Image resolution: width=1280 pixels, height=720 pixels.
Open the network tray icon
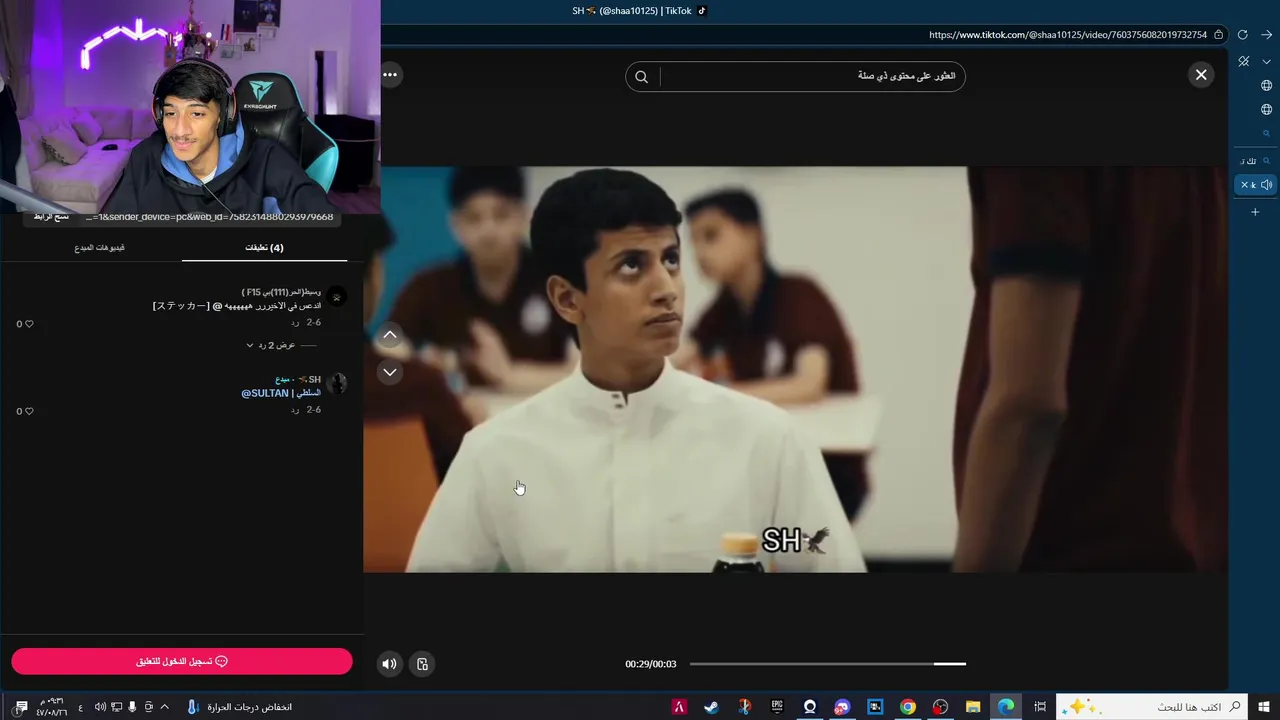116,707
